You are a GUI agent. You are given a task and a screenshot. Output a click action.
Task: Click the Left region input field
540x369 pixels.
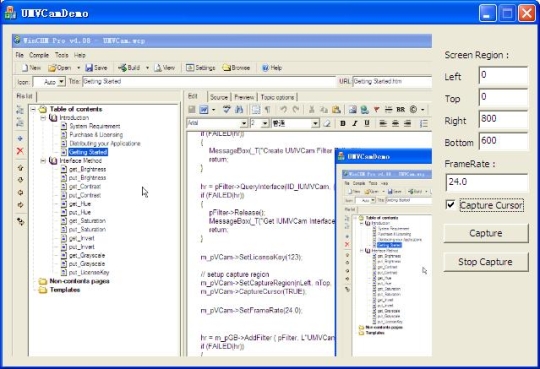pos(503,75)
